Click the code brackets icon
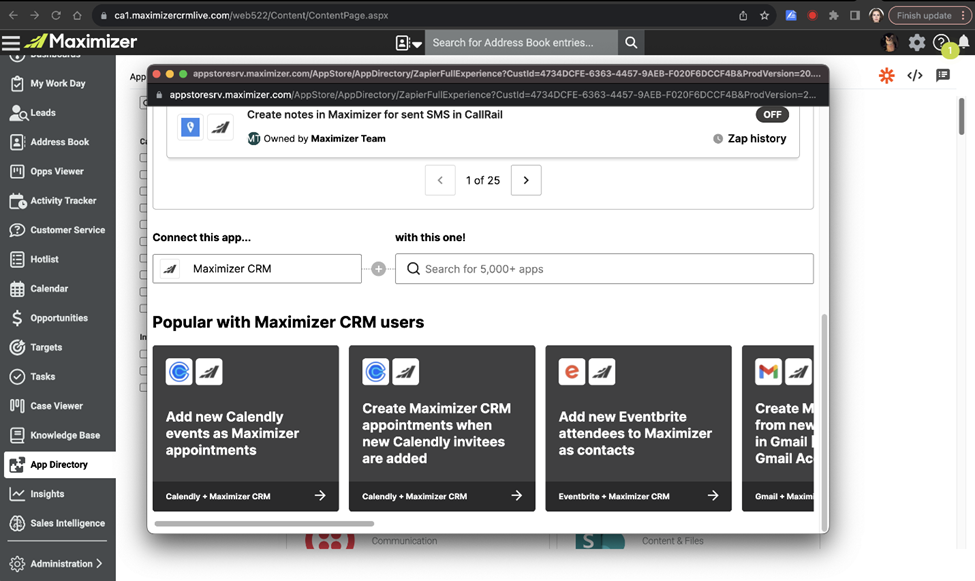The image size is (975, 581). 915,75
